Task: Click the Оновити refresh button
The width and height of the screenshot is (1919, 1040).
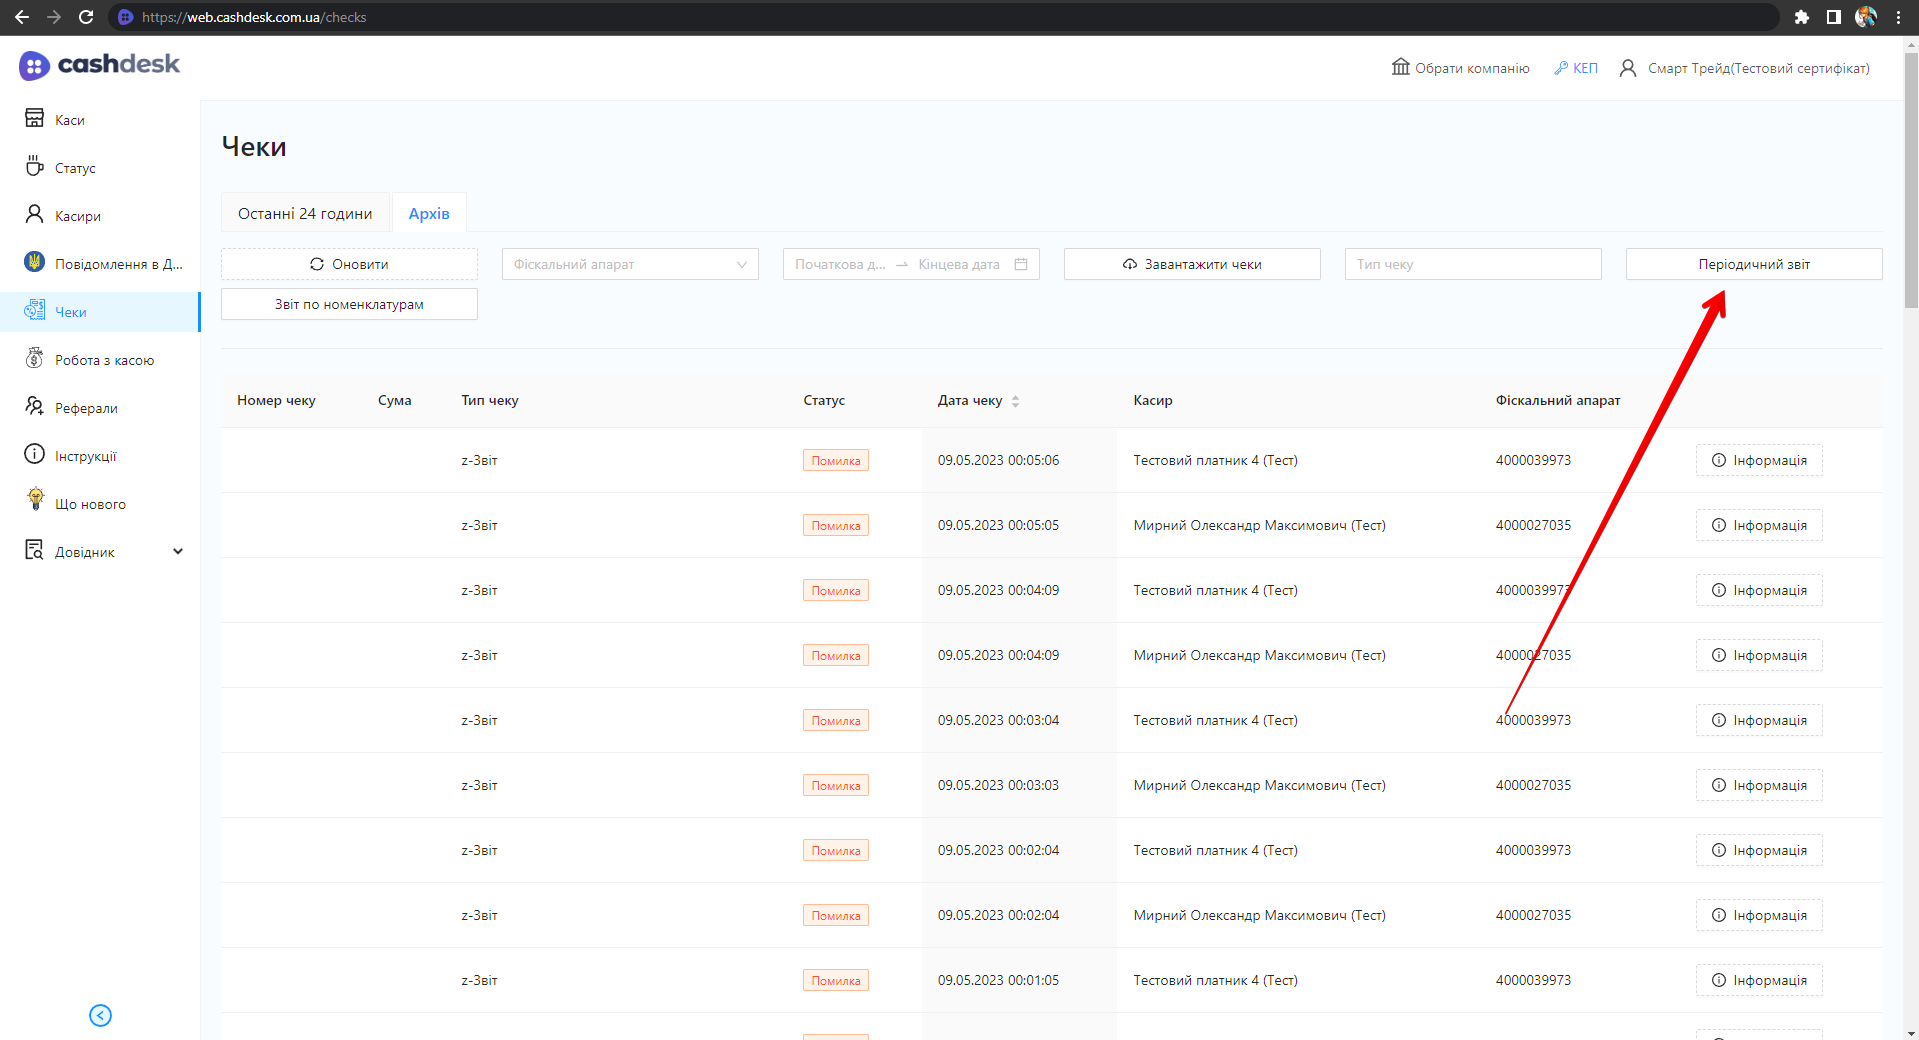Action: pos(349,264)
